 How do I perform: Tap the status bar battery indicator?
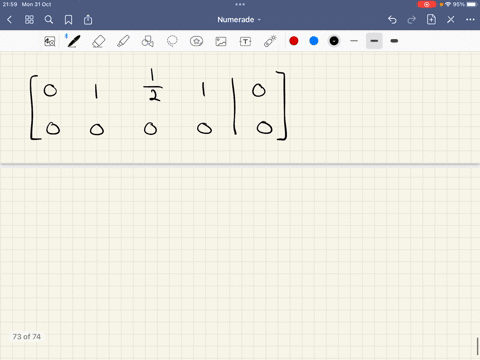pyautogui.click(x=471, y=4)
